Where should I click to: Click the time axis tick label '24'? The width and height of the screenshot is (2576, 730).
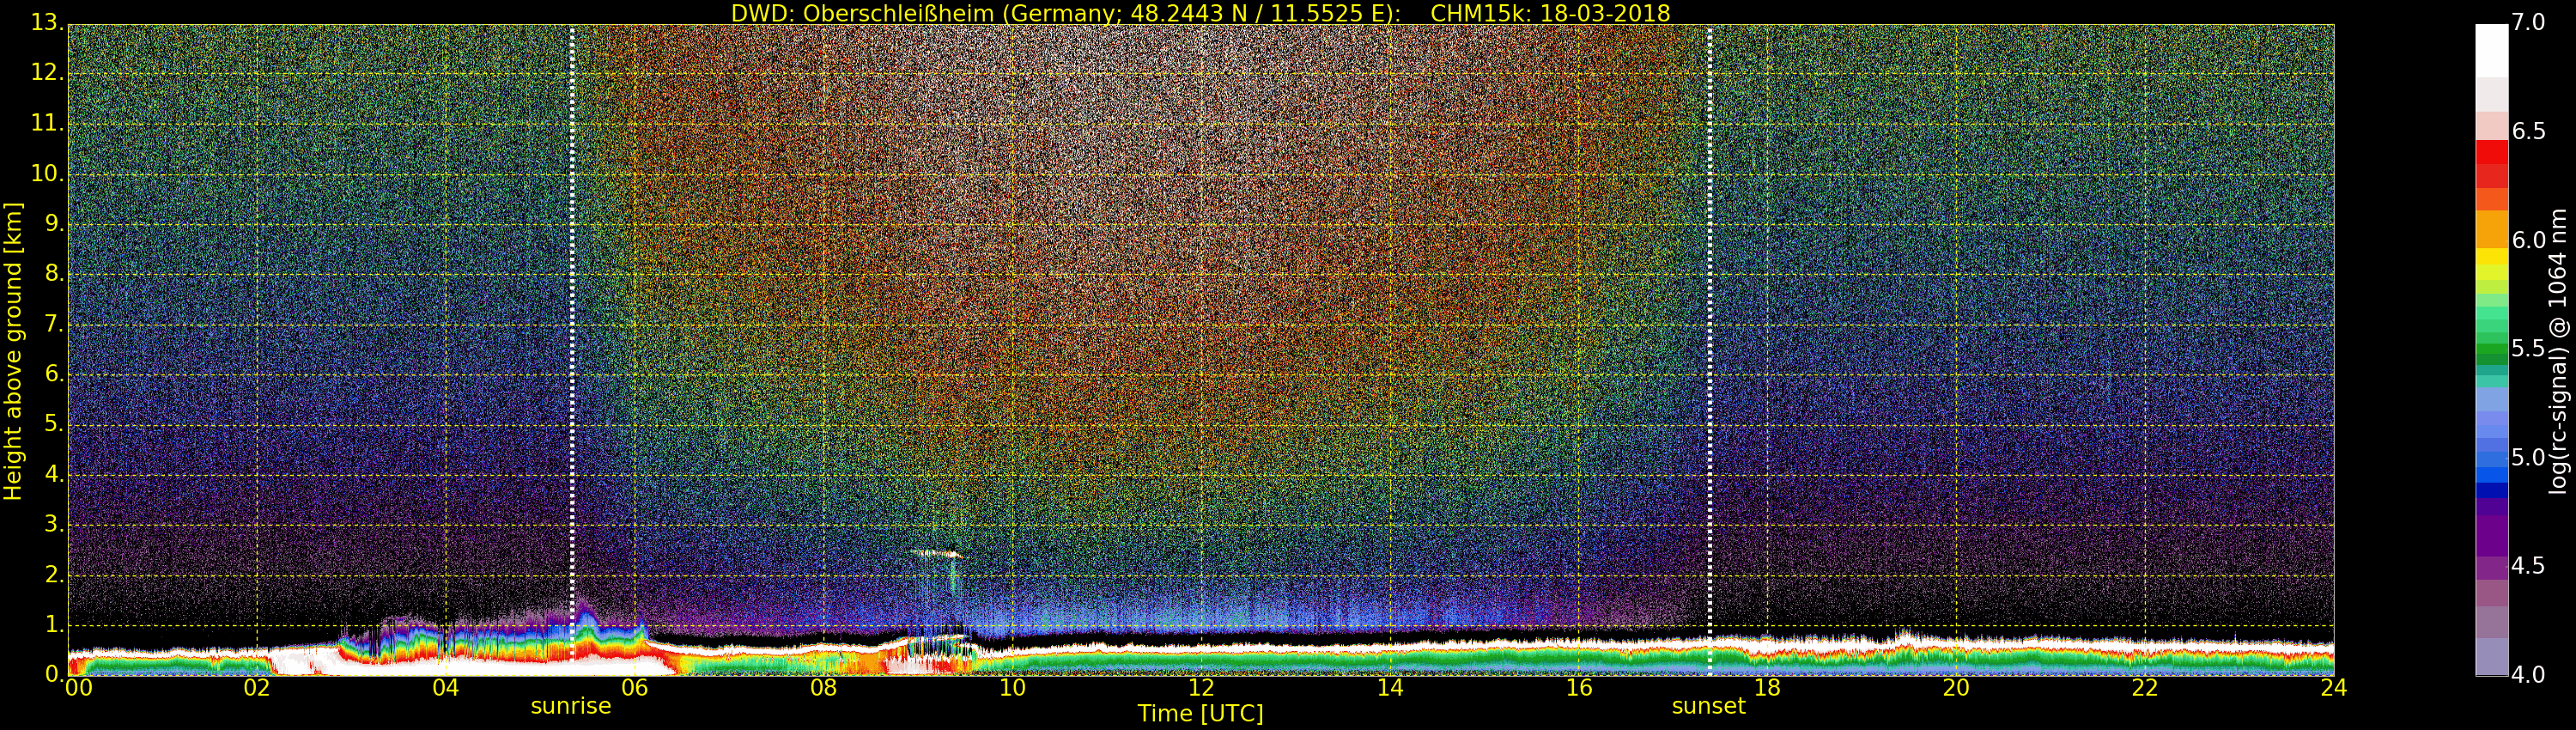[x=2333, y=688]
